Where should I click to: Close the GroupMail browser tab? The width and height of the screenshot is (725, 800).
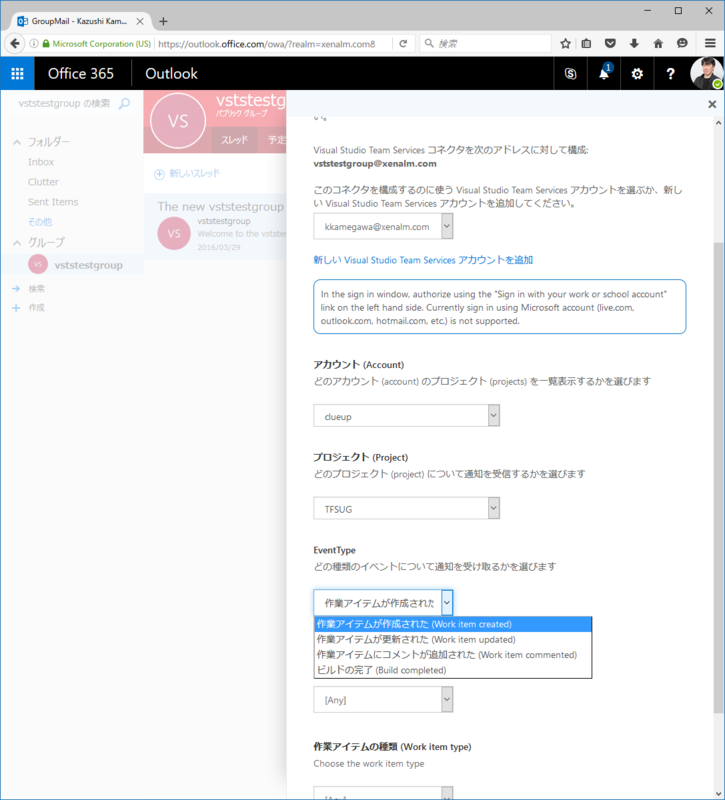point(140,21)
